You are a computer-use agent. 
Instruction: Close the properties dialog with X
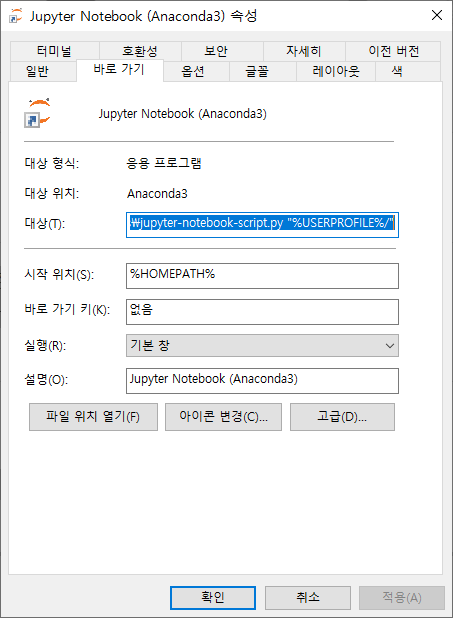click(x=437, y=15)
